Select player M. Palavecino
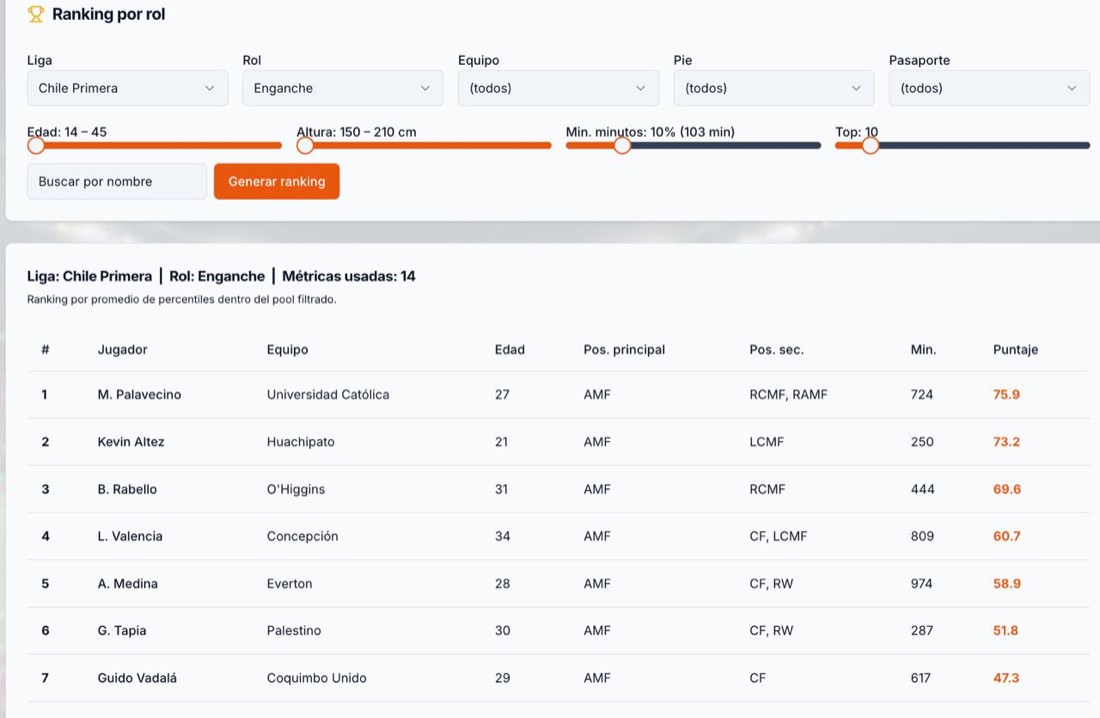The height and width of the screenshot is (718, 1100). pos(139,394)
